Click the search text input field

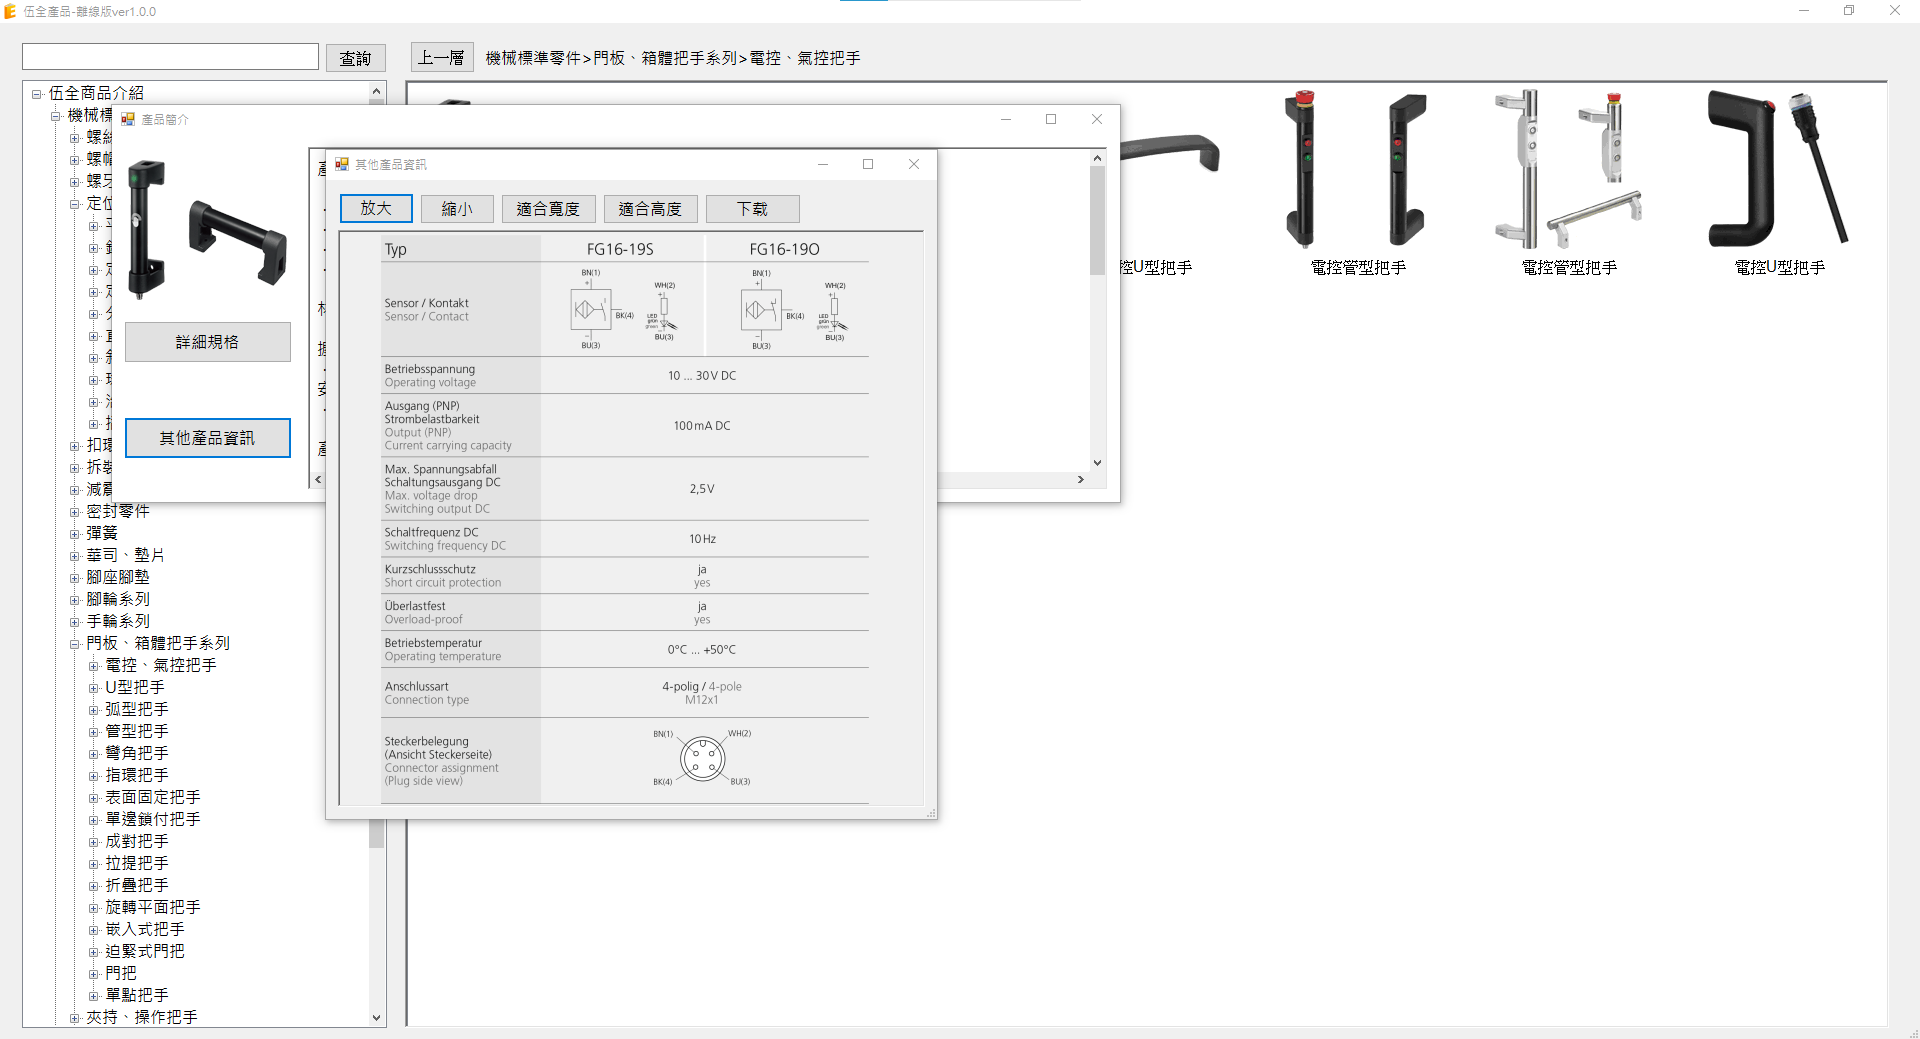click(170, 57)
